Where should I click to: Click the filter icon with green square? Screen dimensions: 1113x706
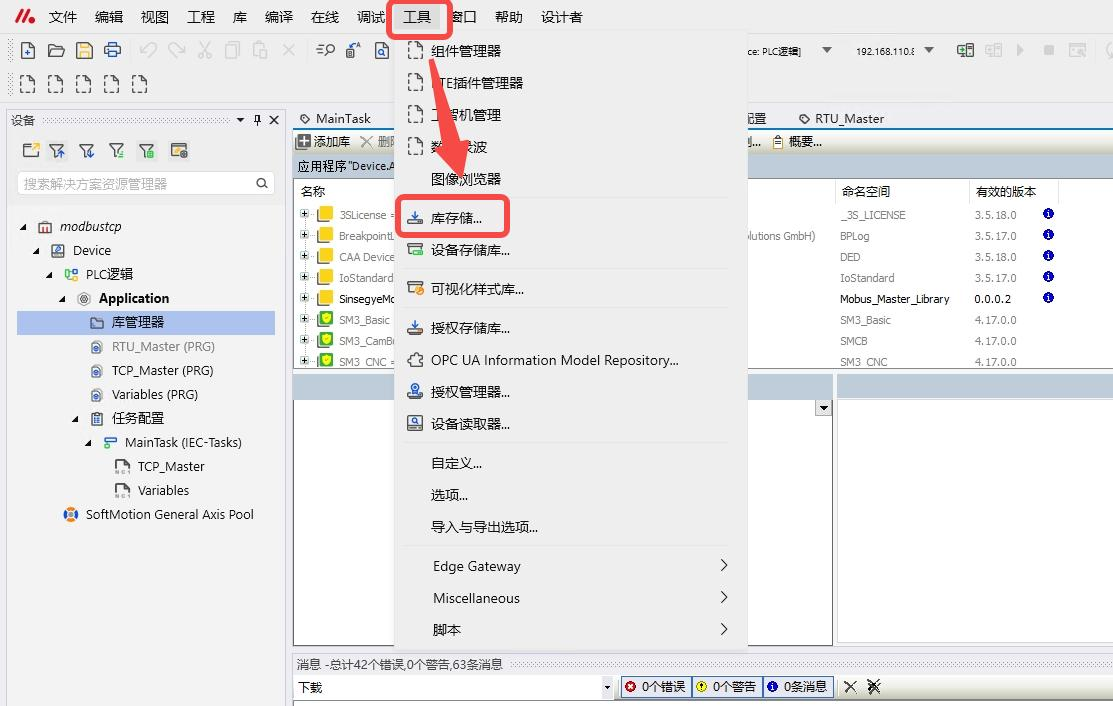pos(146,150)
